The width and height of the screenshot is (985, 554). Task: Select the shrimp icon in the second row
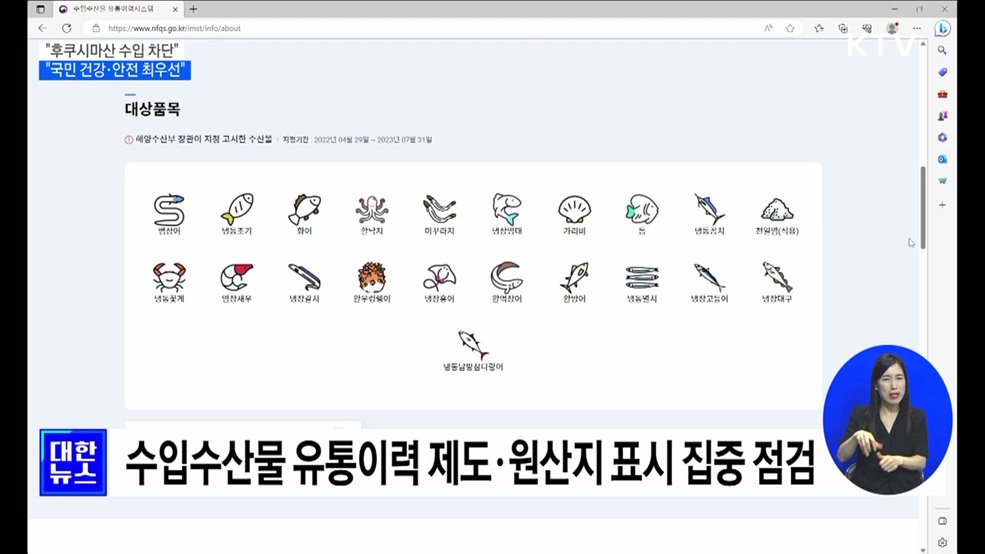coord(236,277)
